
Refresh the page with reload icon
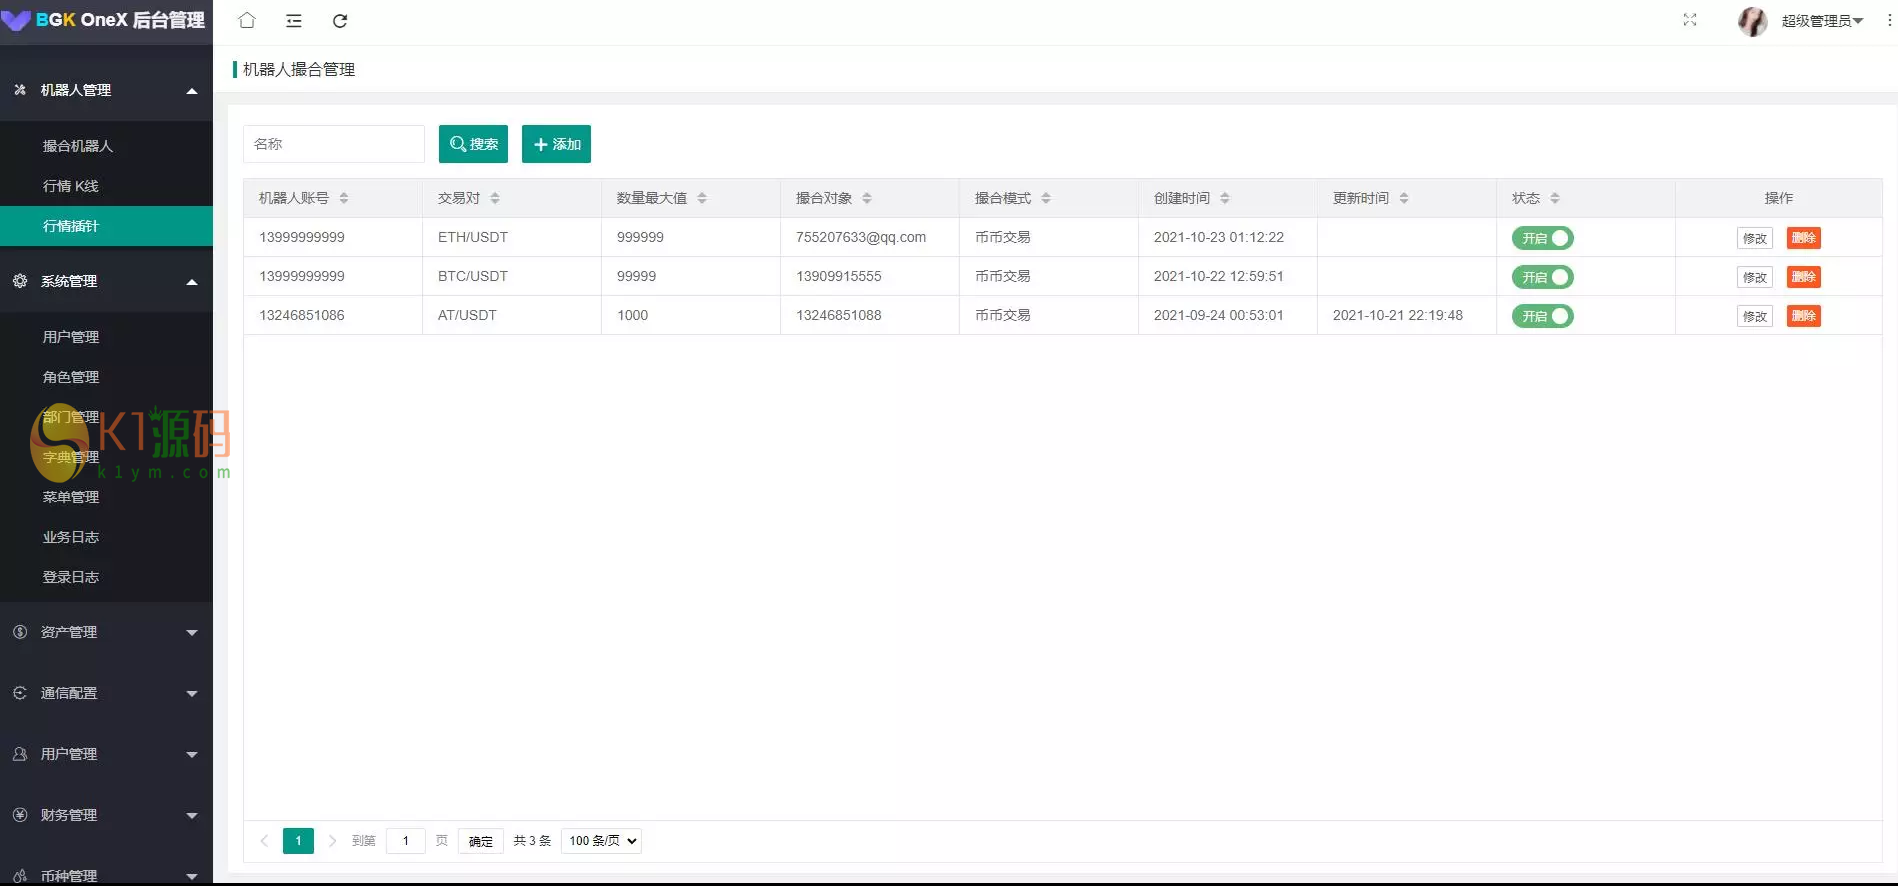[x=340, y=20]
